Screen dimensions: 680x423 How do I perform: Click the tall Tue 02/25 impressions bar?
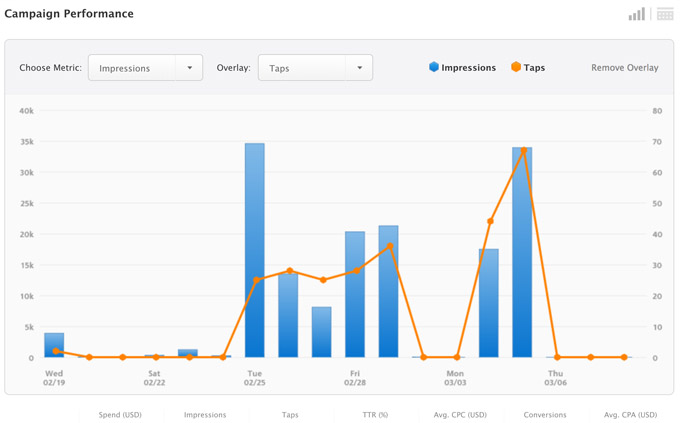point(255,250)
